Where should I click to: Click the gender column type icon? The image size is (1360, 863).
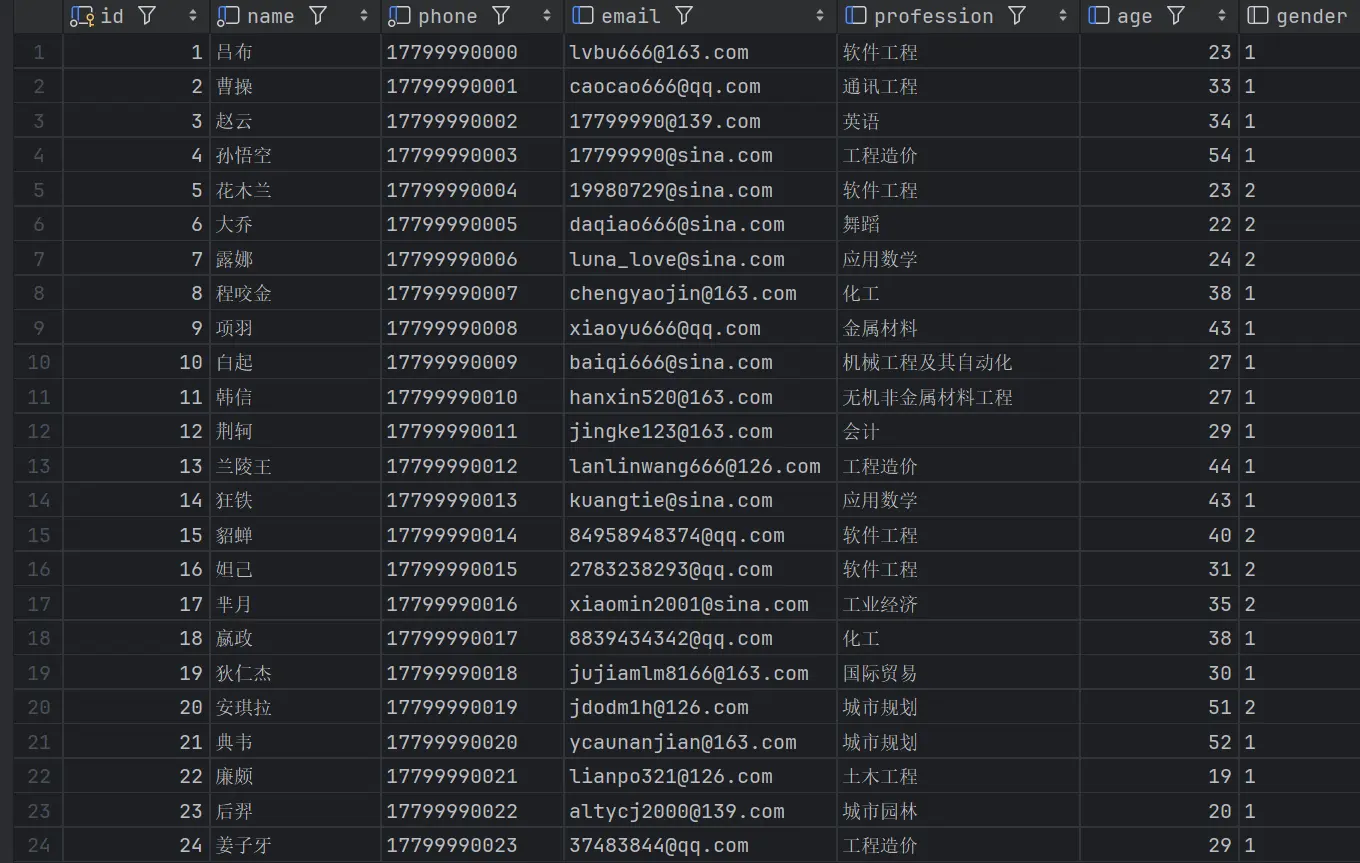point(1258,16)
